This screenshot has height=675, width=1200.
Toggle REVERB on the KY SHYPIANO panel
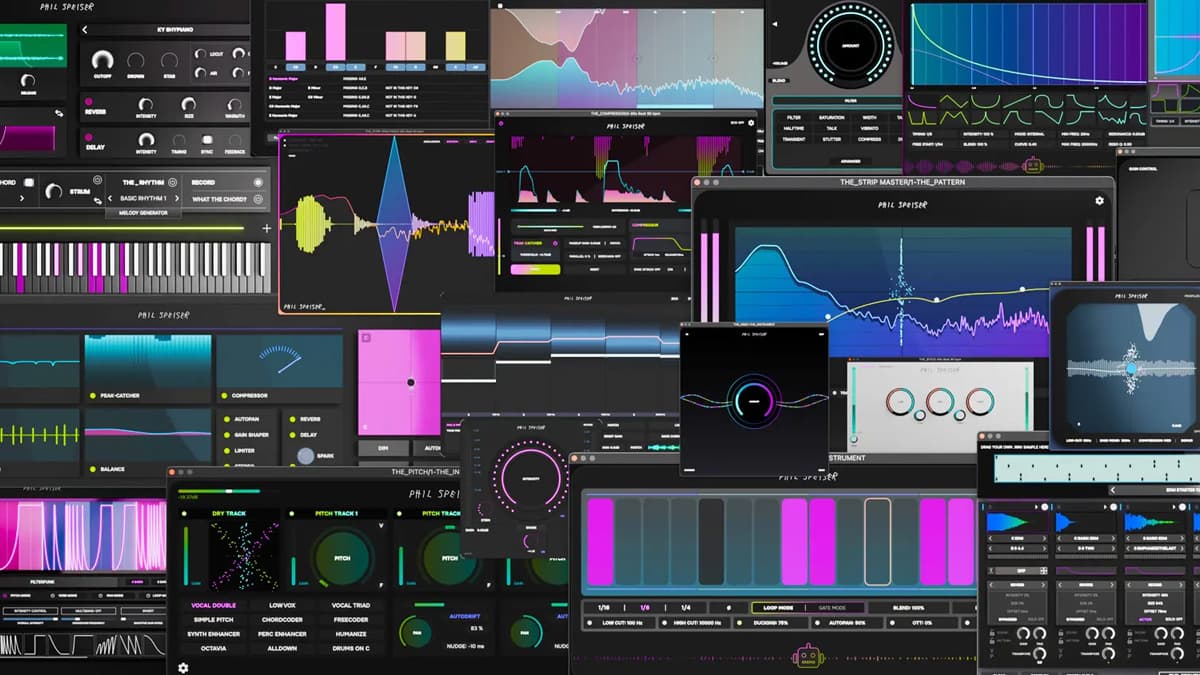coord(88,100)
